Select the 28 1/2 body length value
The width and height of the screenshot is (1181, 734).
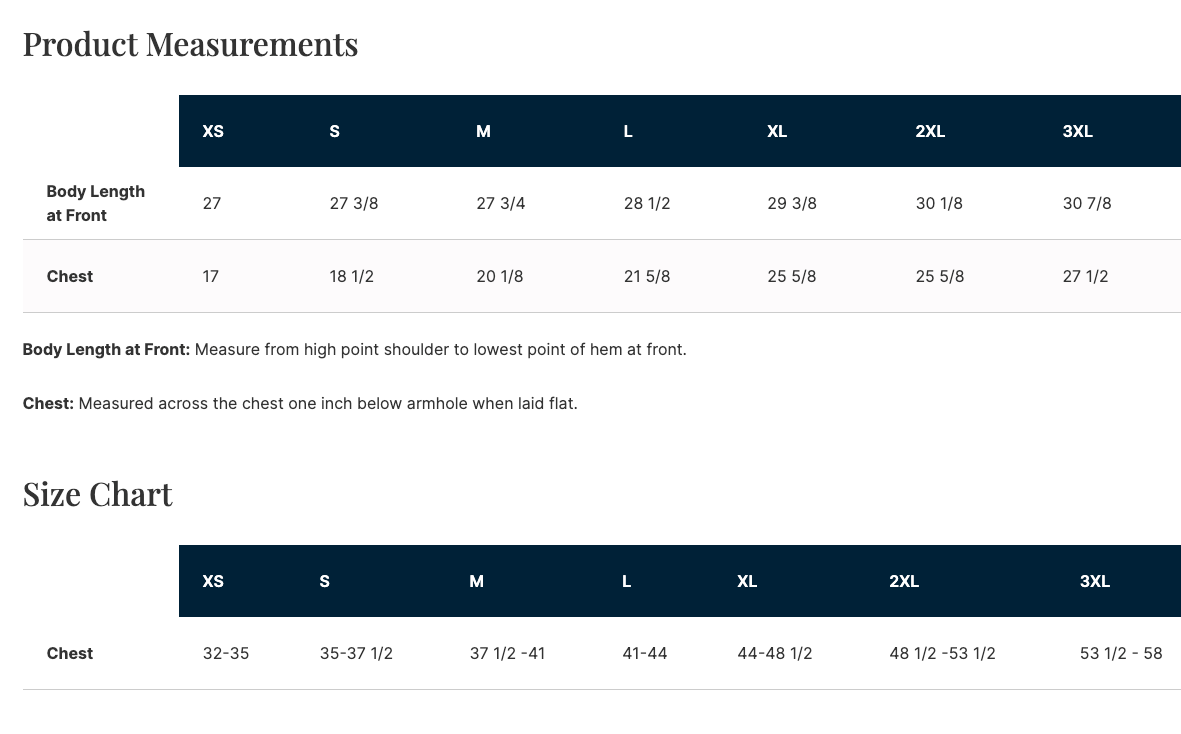[x=646, y=203]
